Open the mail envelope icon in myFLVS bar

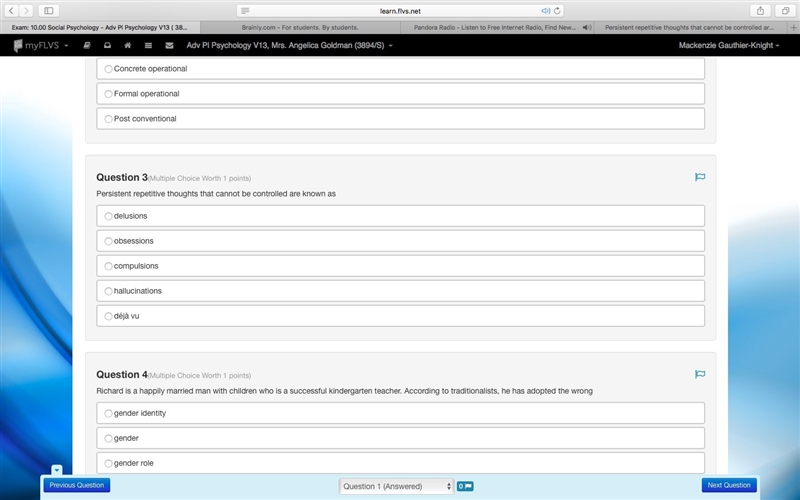[169, 45]
